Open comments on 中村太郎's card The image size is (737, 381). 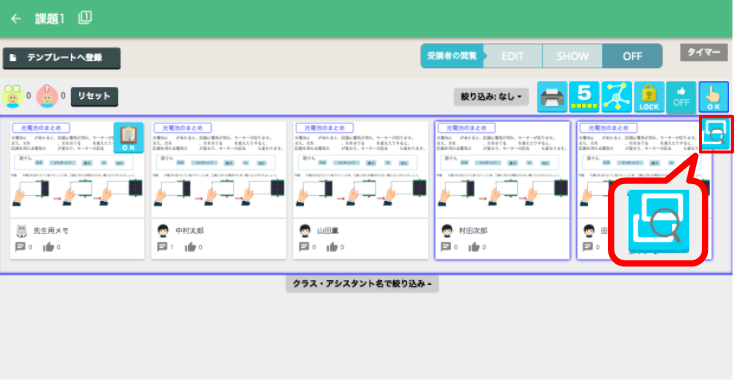(162, 247)
